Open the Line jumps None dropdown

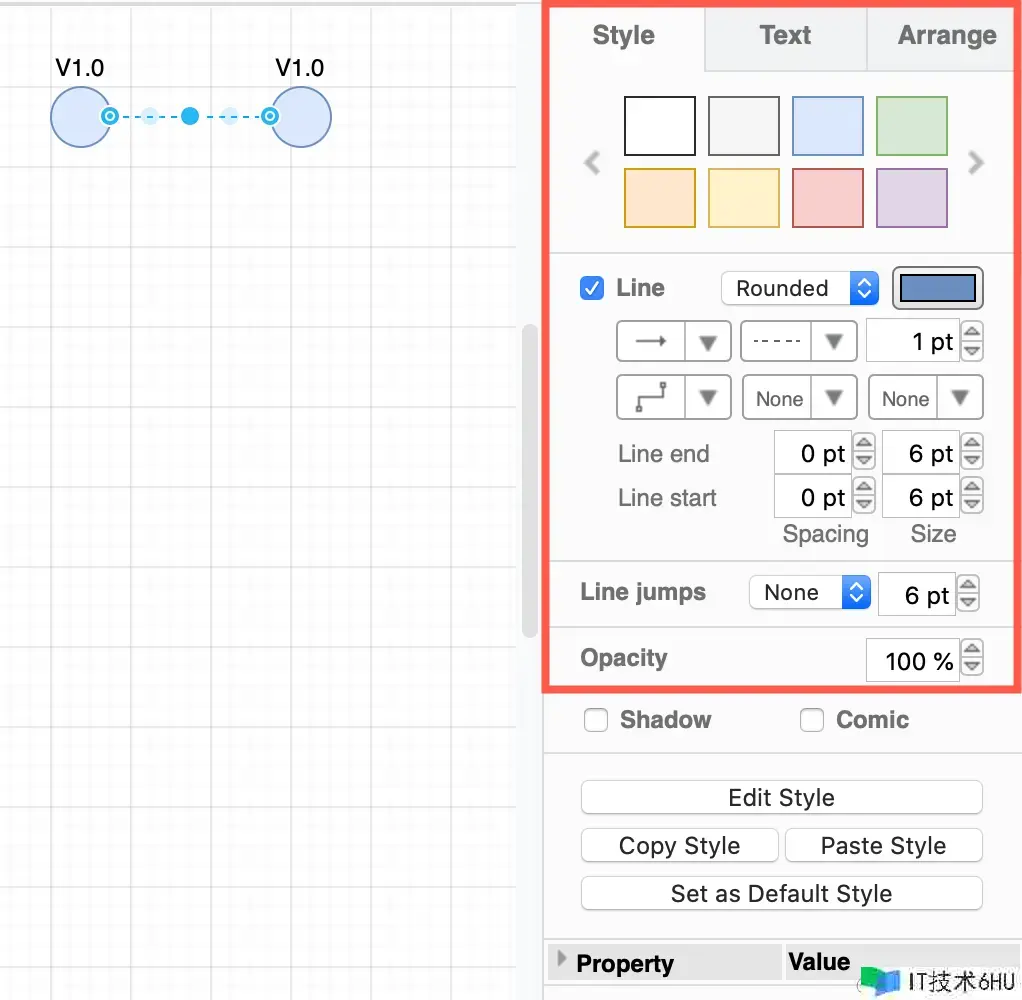(809, 593)
